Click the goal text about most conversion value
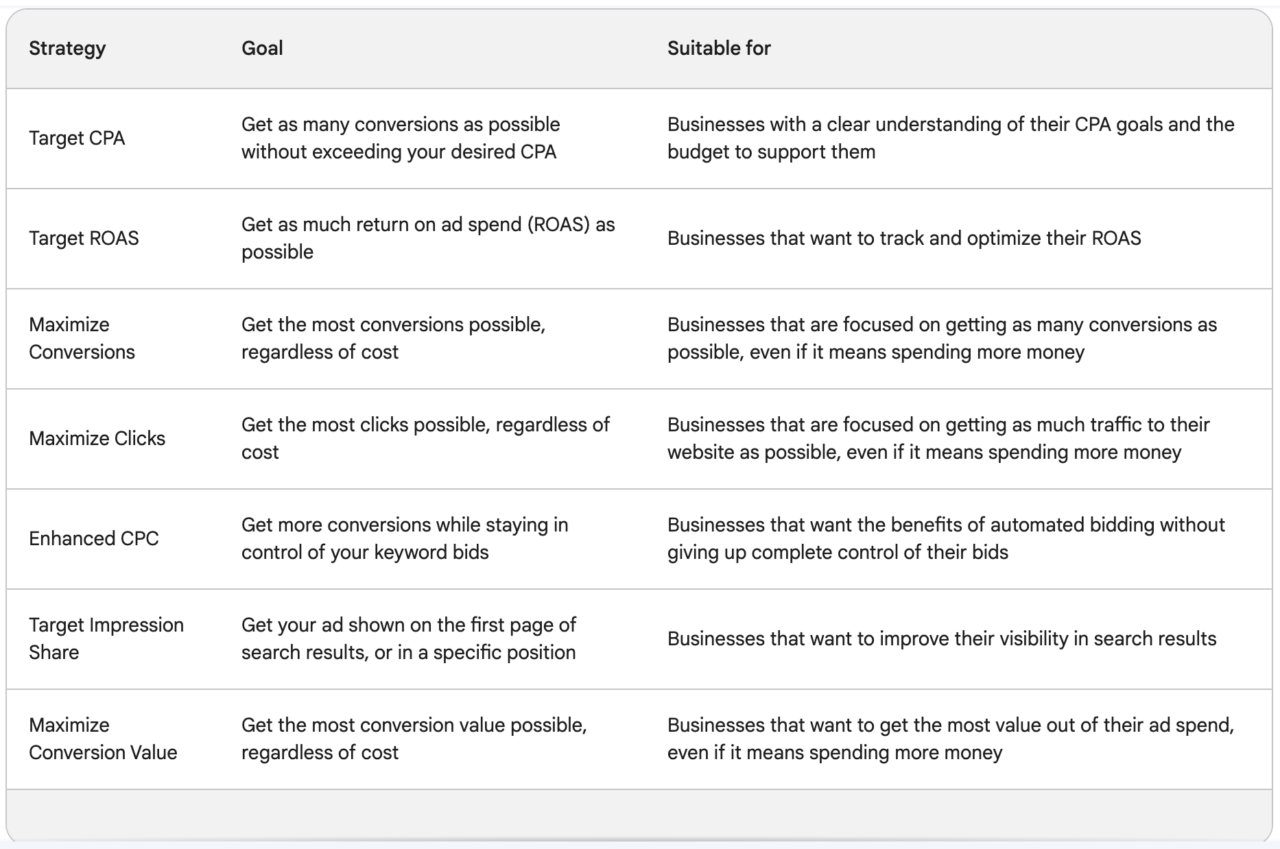 coord(413,738)
